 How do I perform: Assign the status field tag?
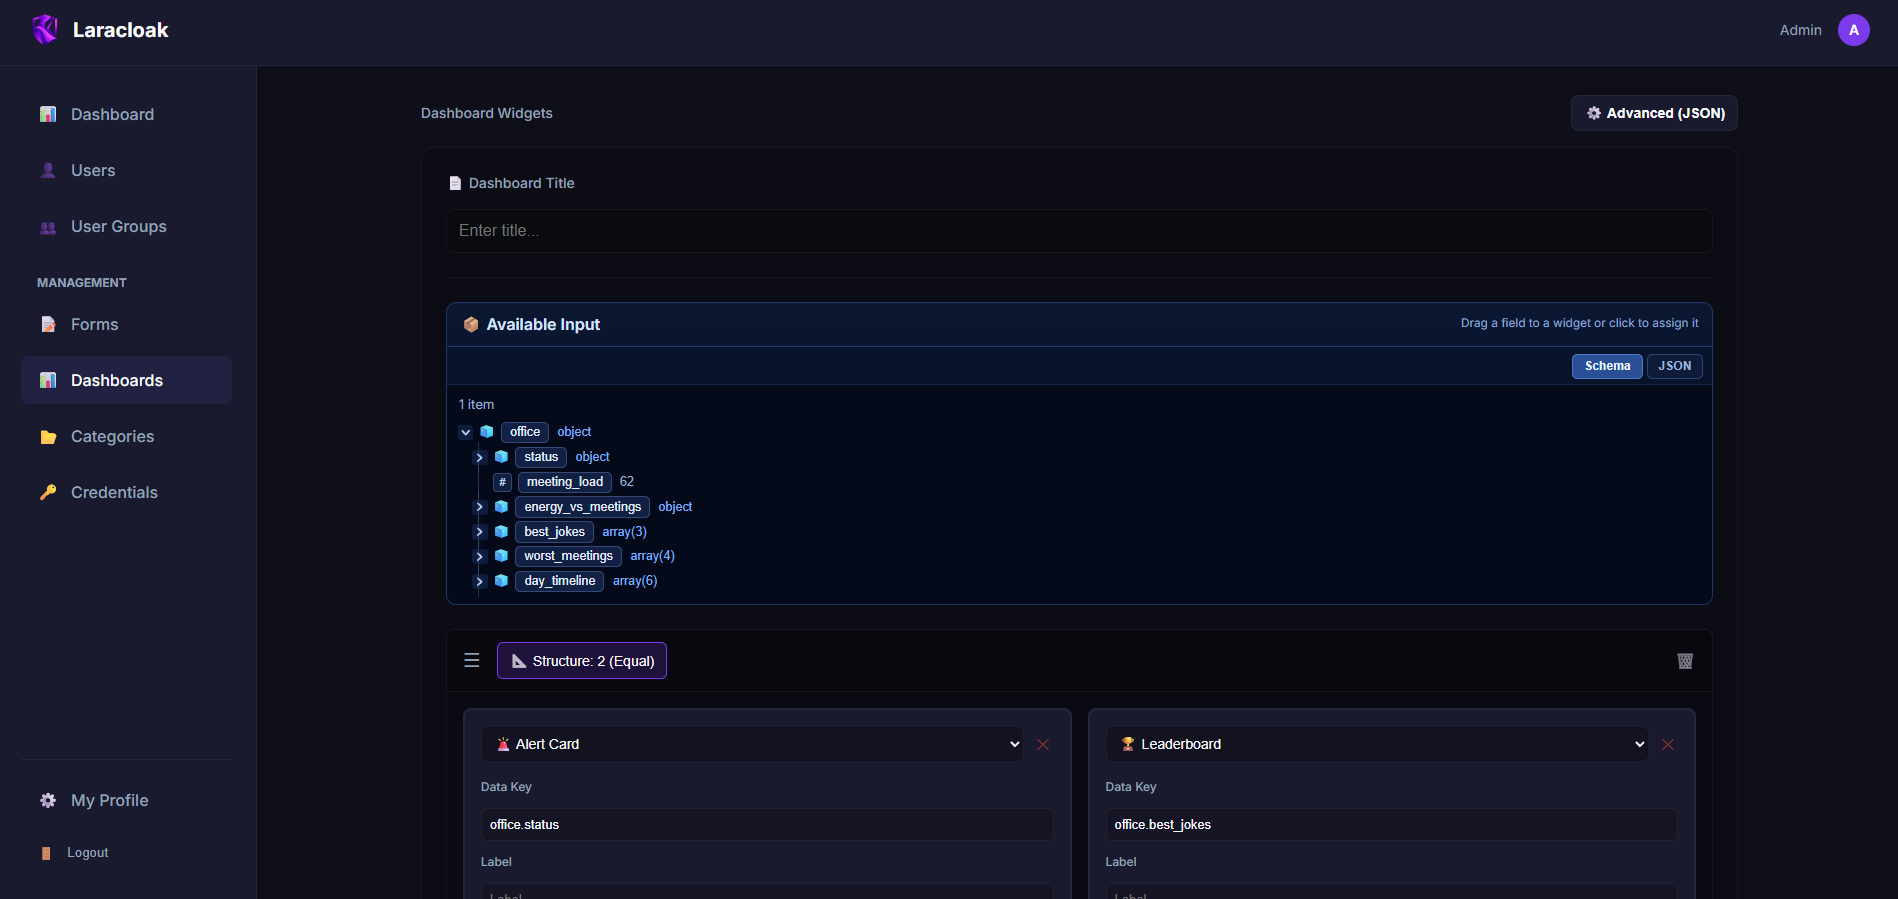click(x=541, y=457)
